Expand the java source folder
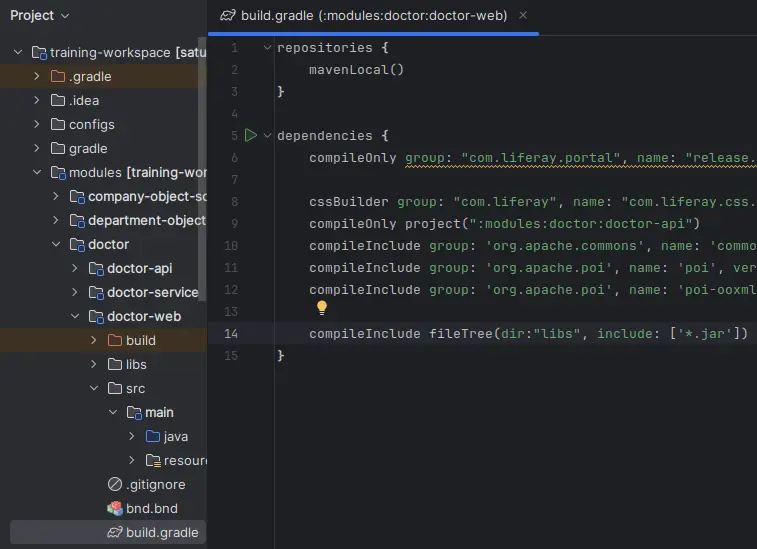 coord(131,436)
